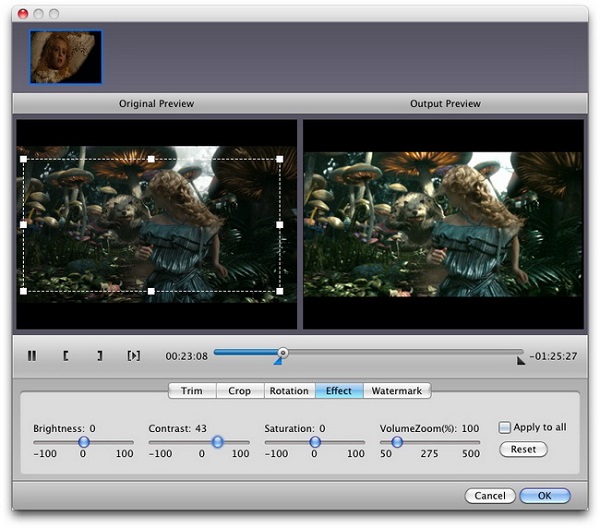Click the bottom-center crop handle
Image resolution: width=600 pixels, height=528 pixels.
click(151, 292)
